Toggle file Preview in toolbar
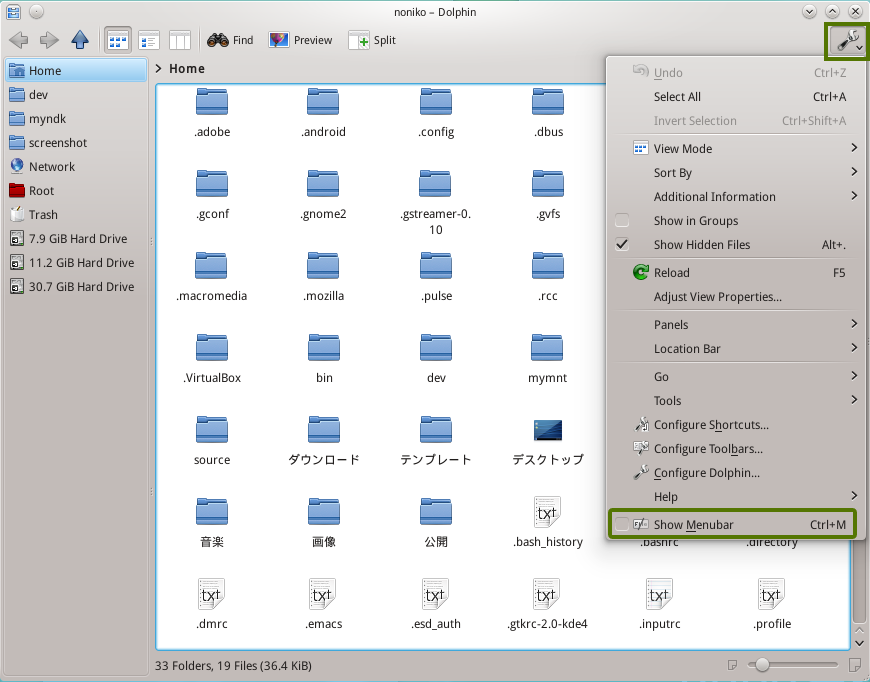870x682 pixels. pyautogui.click(x=300, y=40)
